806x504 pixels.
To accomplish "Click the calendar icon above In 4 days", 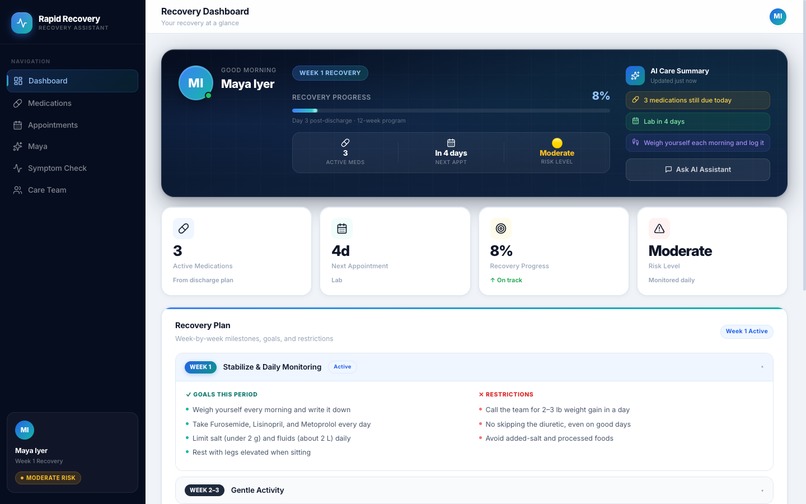I will point(451,142).
